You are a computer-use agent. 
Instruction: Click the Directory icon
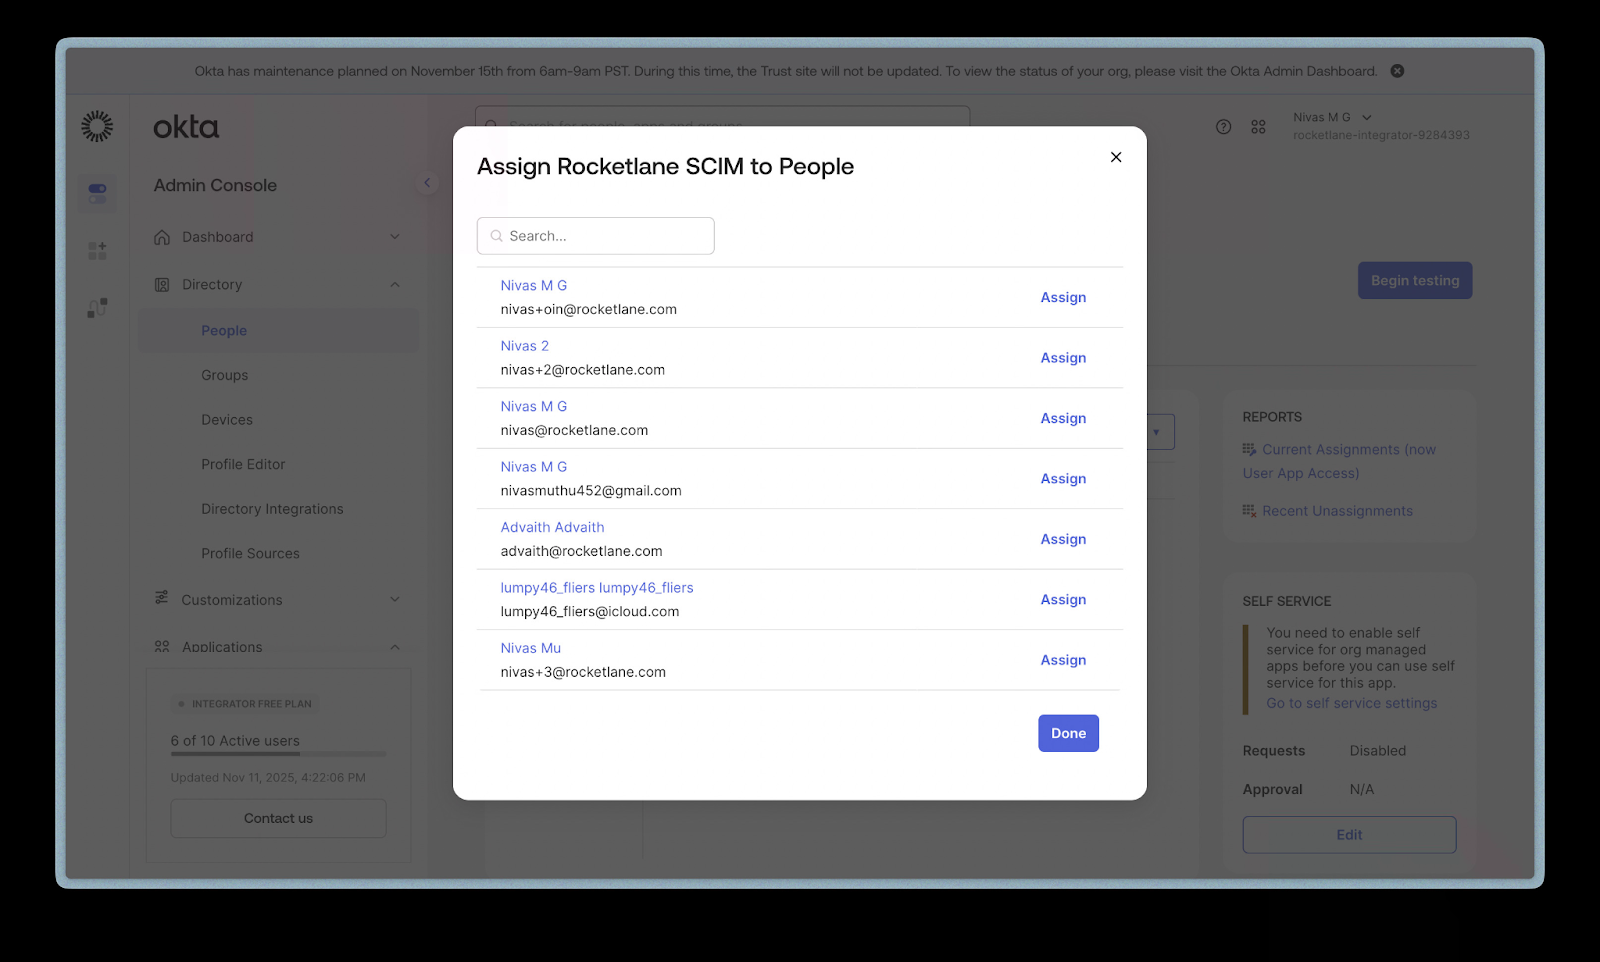pos(162,285)
